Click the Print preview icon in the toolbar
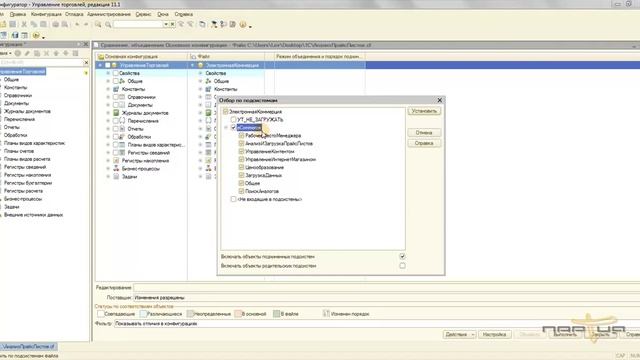Viewport: 640px width, 360px height. click(x=64, y=24)
